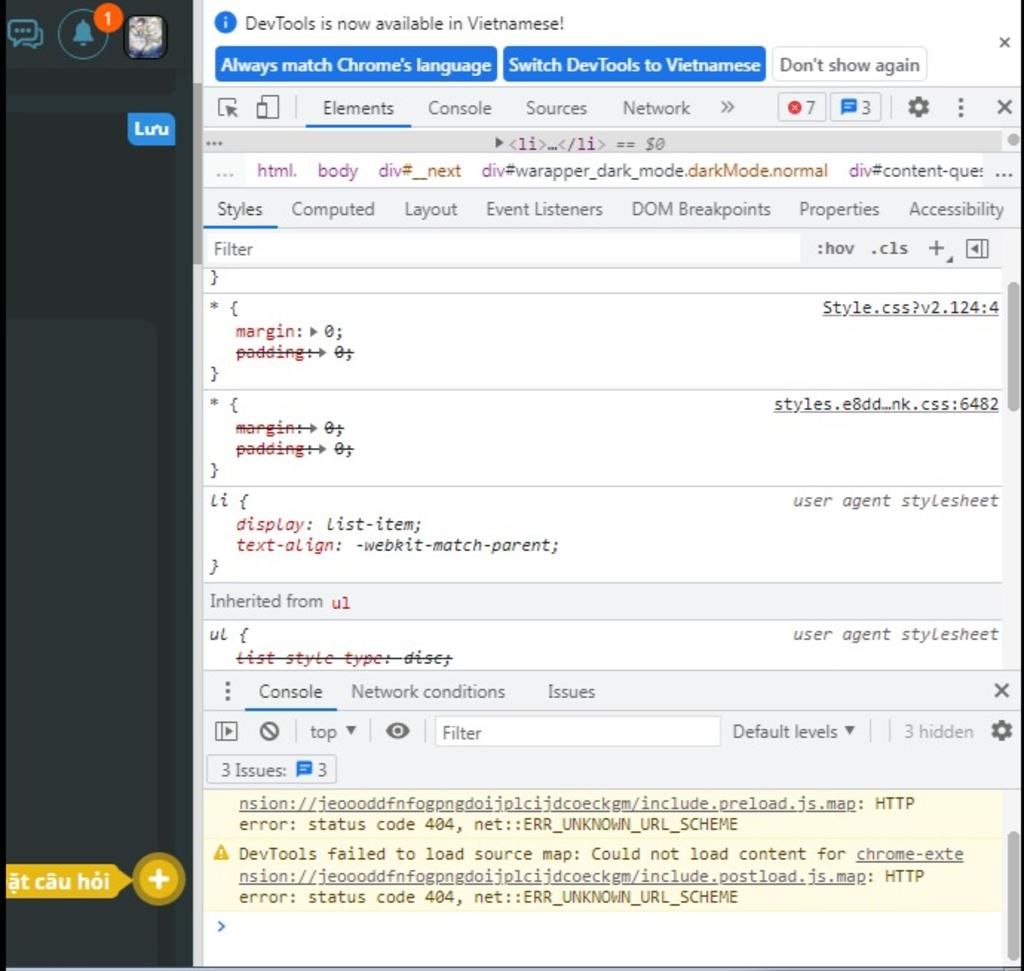The image size is (1024, 971).
Task: Close the DevTools panel
Action: (x=1004, y=107)
